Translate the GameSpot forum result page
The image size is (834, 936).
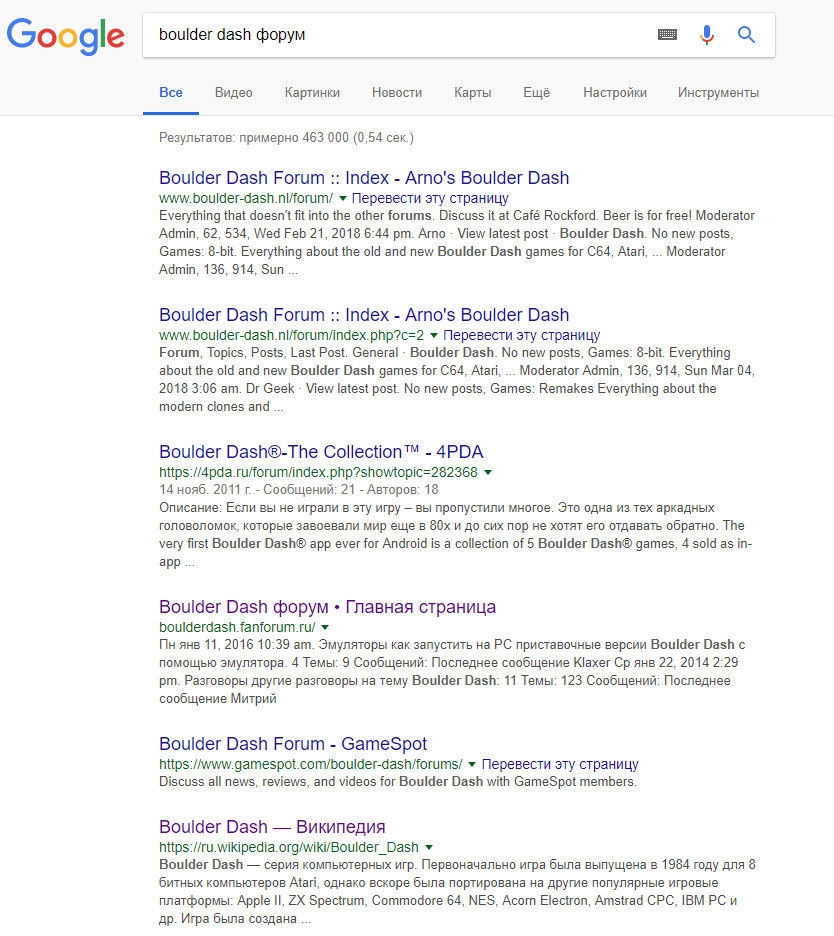560,764
